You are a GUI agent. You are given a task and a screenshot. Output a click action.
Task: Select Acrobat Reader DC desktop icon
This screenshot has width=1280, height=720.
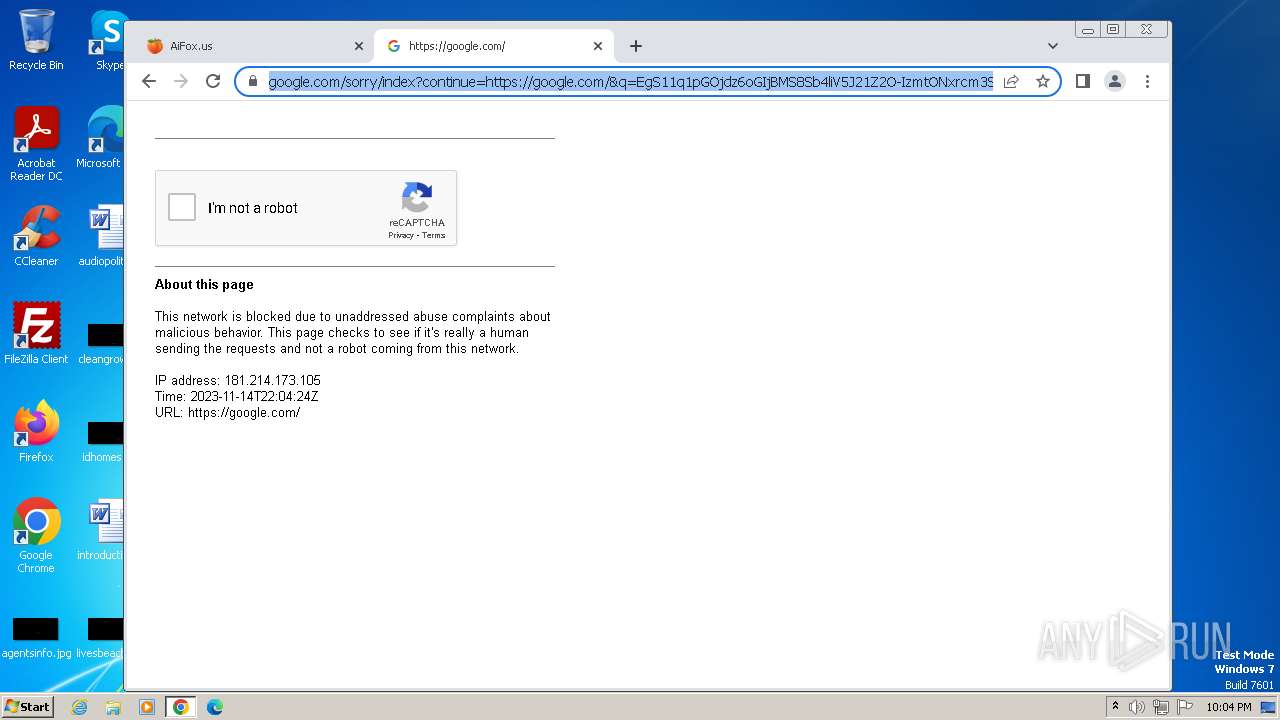36,144
